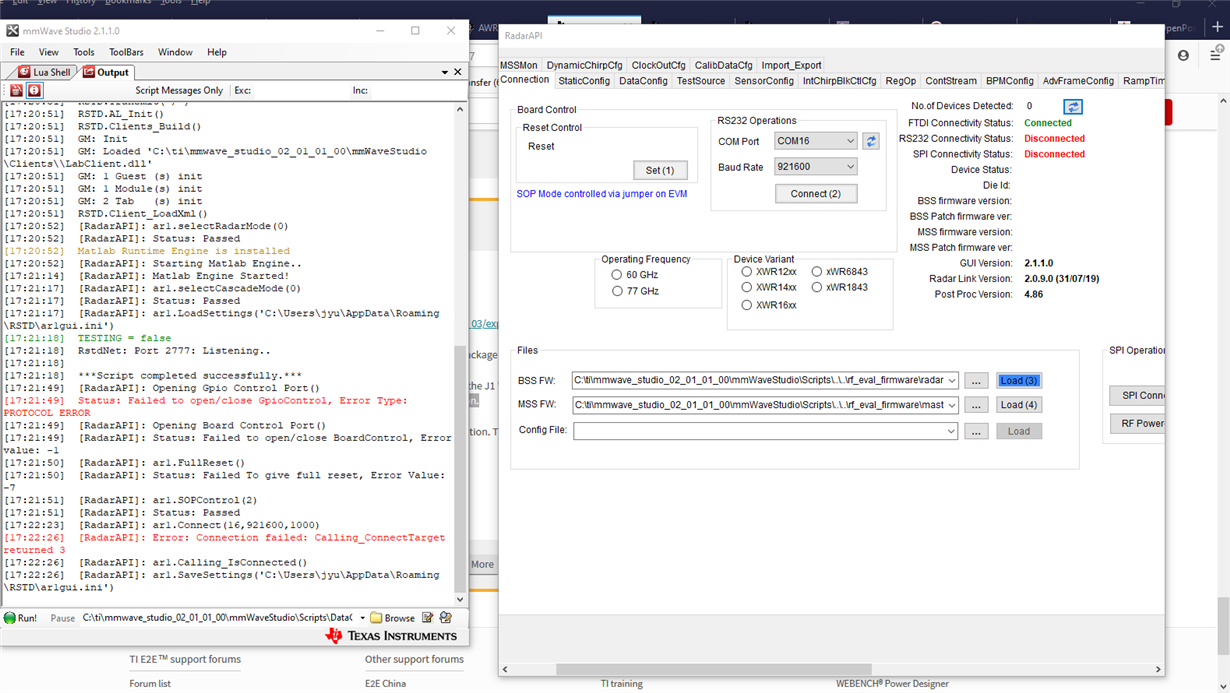
Task: Switch to the TestSource tab
Action: (701, 81)
